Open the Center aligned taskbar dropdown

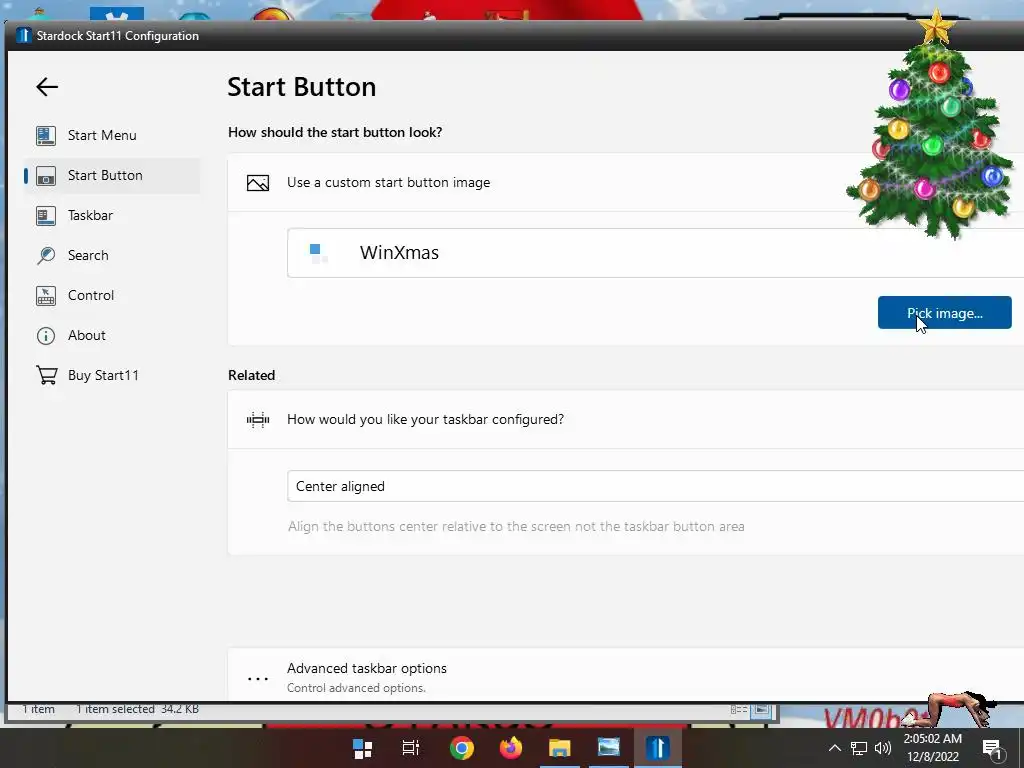[x=656, y=486]
